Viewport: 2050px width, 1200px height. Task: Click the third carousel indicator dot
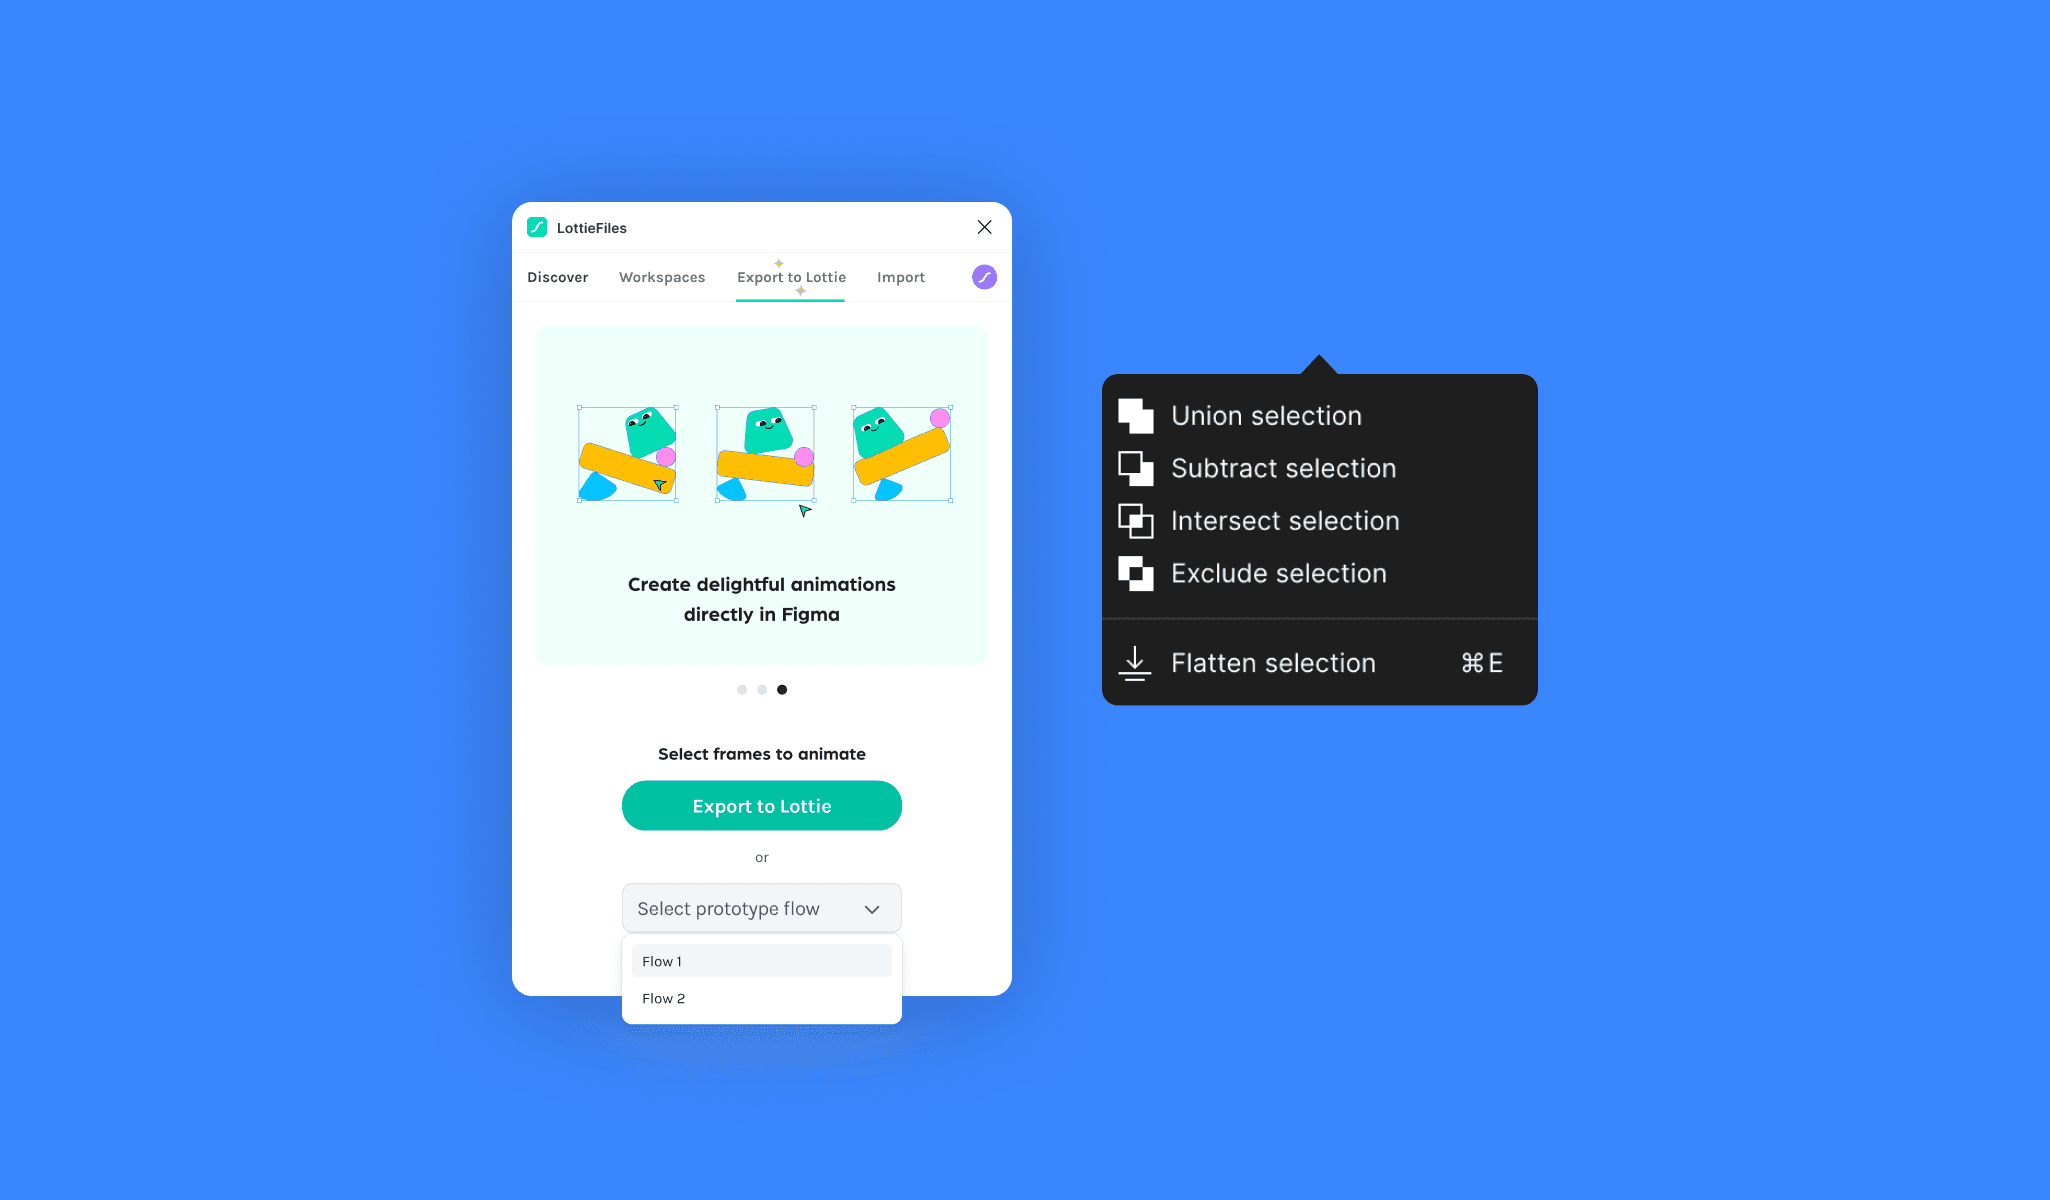click(x=781, y=689)
